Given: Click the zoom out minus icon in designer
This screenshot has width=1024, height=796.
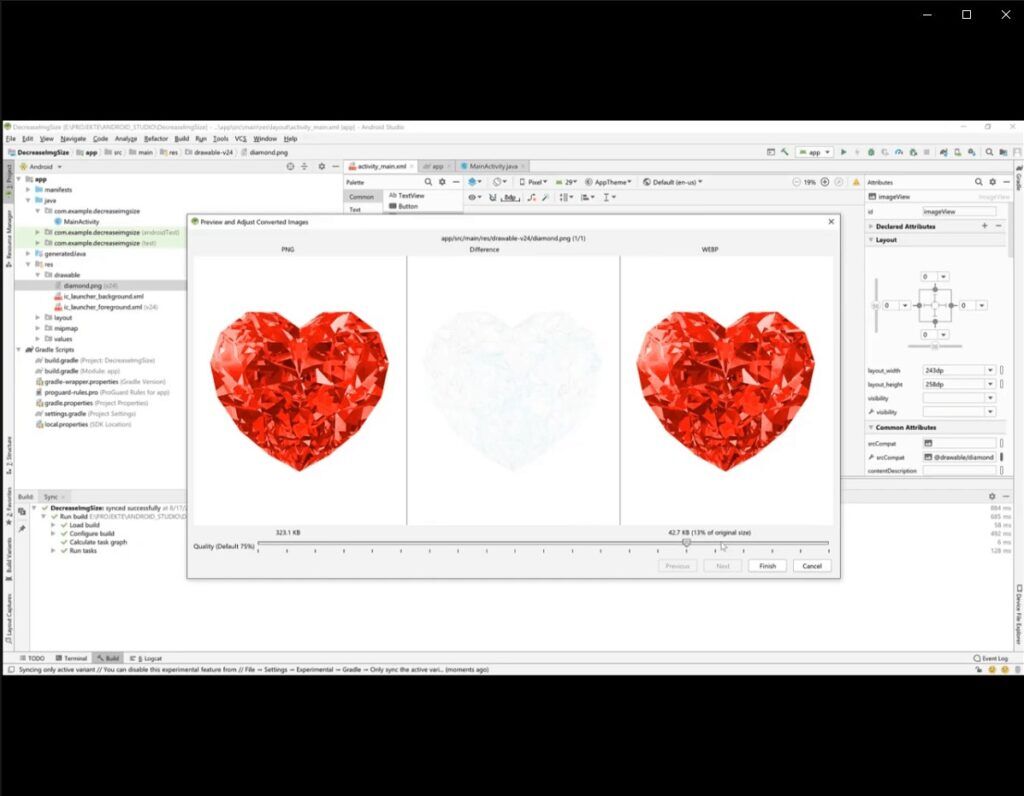Looking at the screenshot, I should pyautogui.click(x=796, y=182).
